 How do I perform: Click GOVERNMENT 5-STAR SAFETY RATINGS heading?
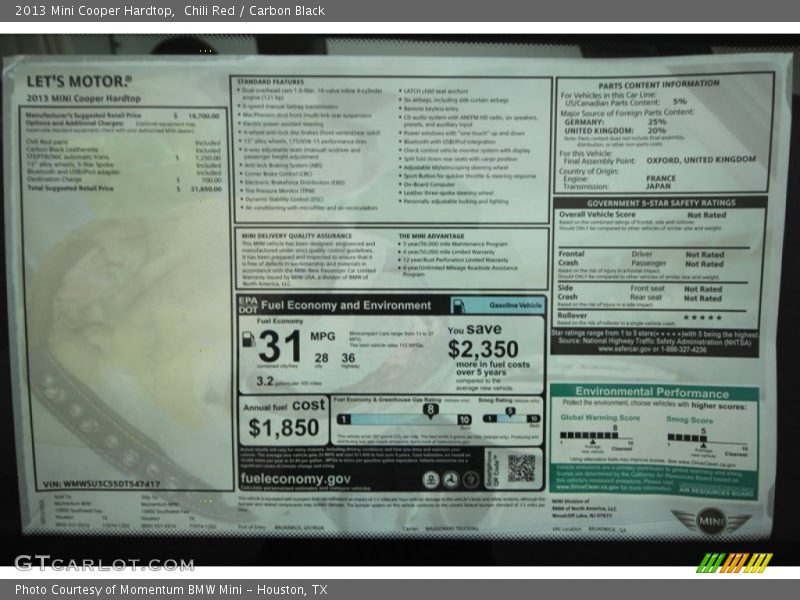point(661,203)
